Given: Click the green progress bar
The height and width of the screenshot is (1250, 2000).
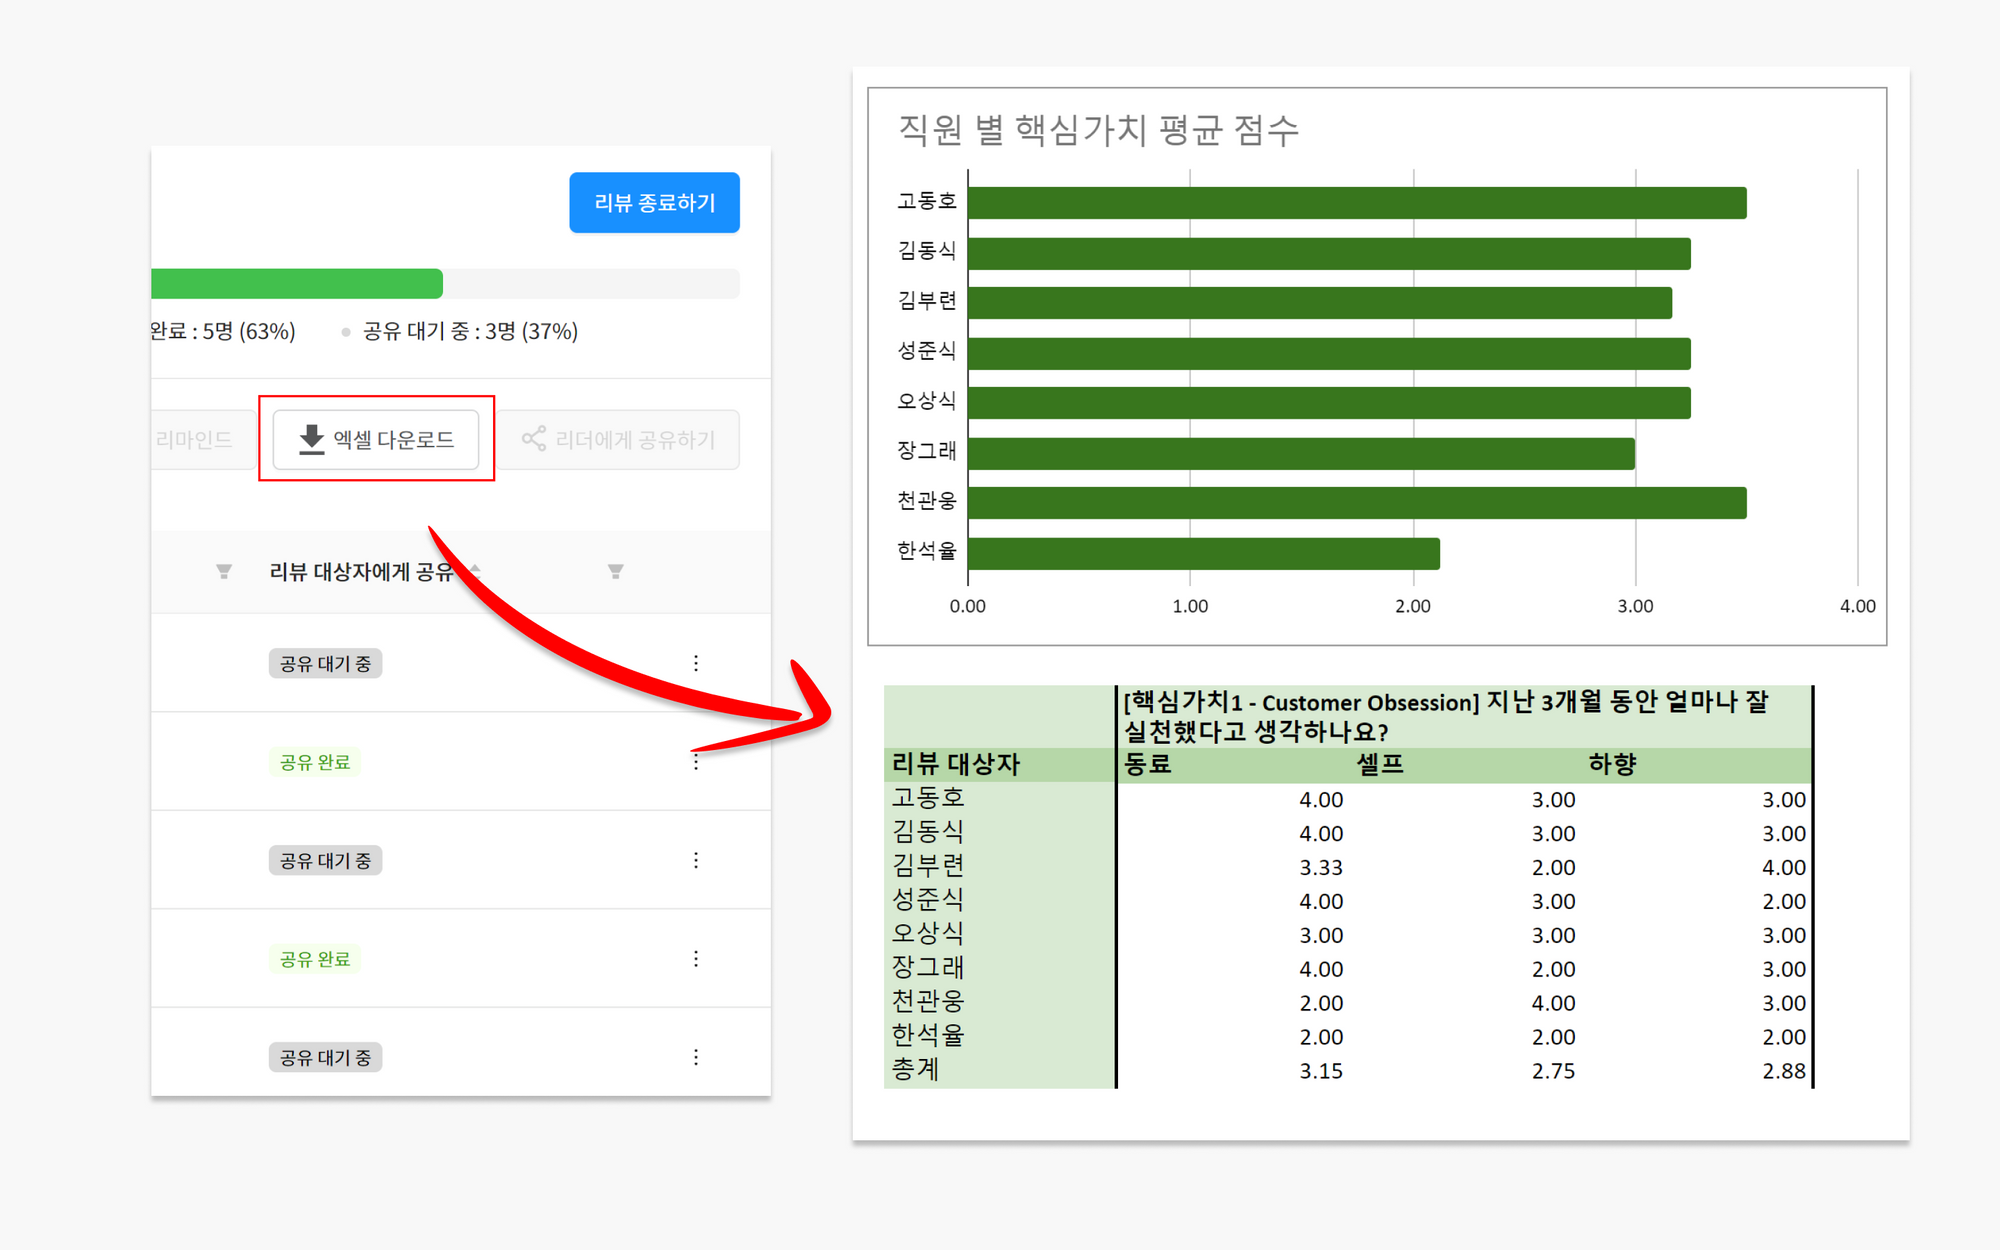Looking at the screenshot, I should (x=296, y=284).
